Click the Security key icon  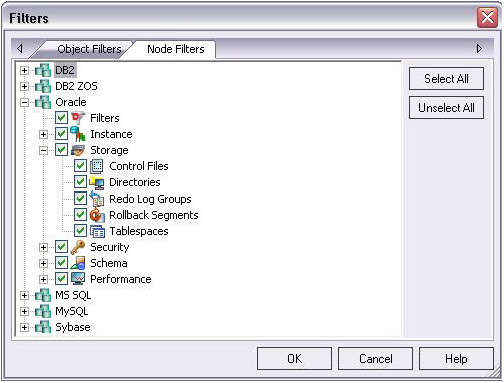[x=78, y=247]
